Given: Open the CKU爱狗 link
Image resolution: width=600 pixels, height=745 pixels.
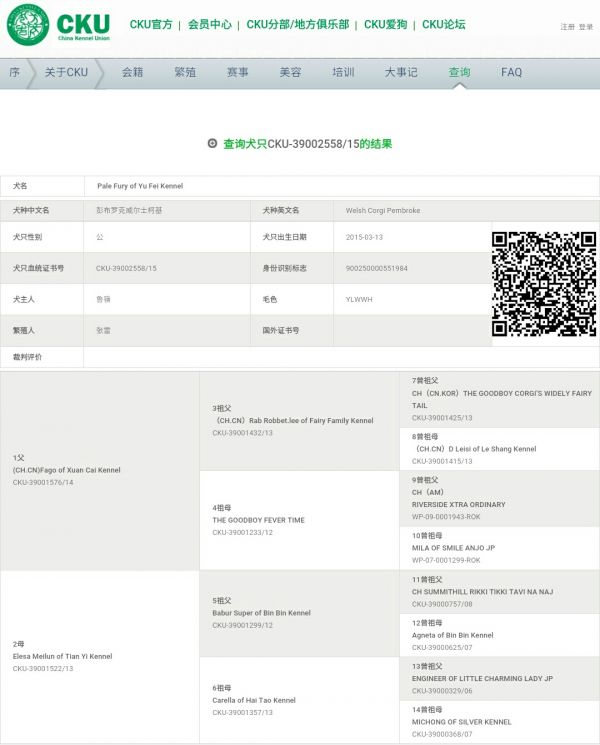Looking at the screenshot, I should click(x=385, y=25).
